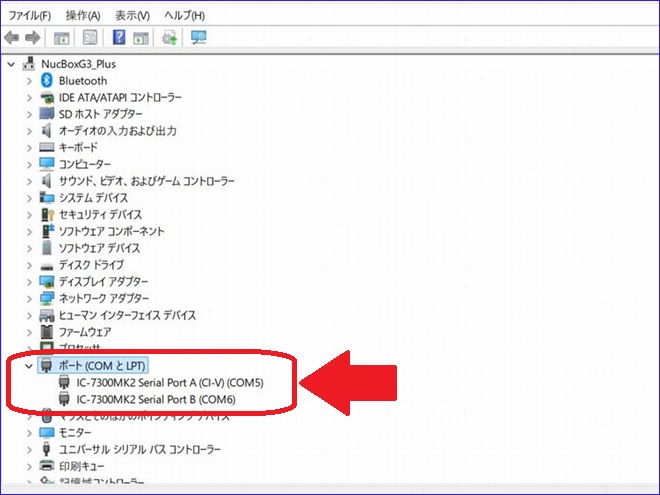This screenshot has height=495, width=660.
Task: Select IC-7300MK2 Serial Port A (CI-V) (COM5)
Action: click(170, 382)
